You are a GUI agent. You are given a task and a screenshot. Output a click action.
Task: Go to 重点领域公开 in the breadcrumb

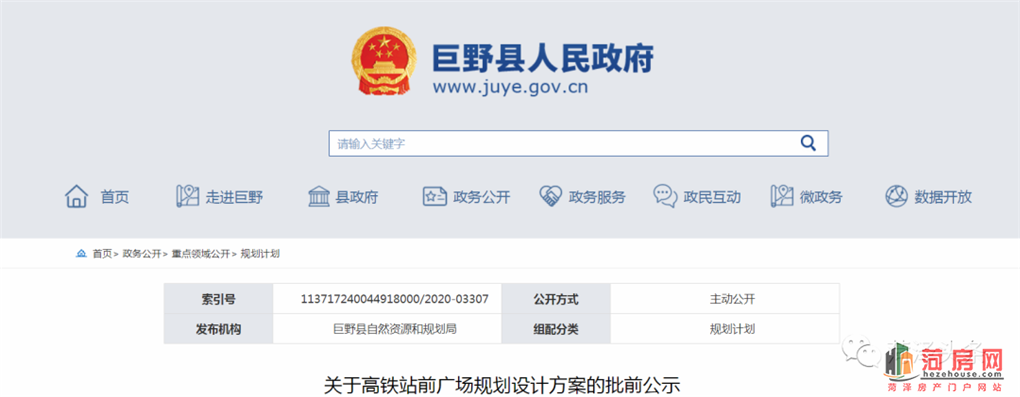tap(200, 254)
